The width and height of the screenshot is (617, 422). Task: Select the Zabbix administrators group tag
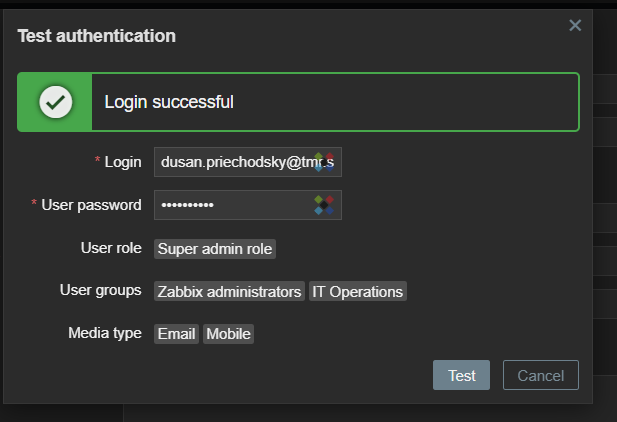[x=229, y=291]
